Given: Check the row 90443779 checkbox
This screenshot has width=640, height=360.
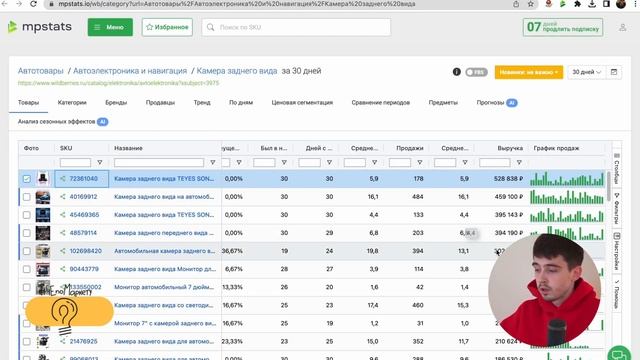Looking at the screenshot, I should click(x=27, y=269).
